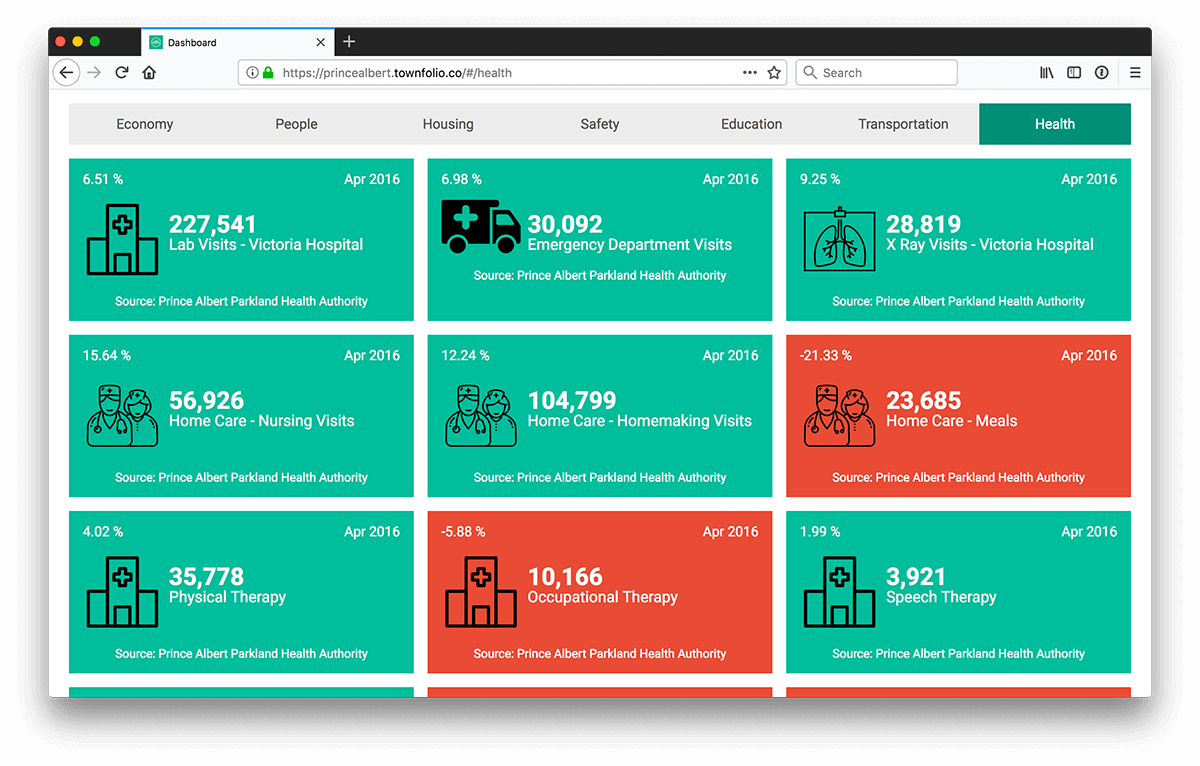Click the hospital icon on Lab Visits card
The height and width of the screenshot is (766, 1200).
(122, 239)
